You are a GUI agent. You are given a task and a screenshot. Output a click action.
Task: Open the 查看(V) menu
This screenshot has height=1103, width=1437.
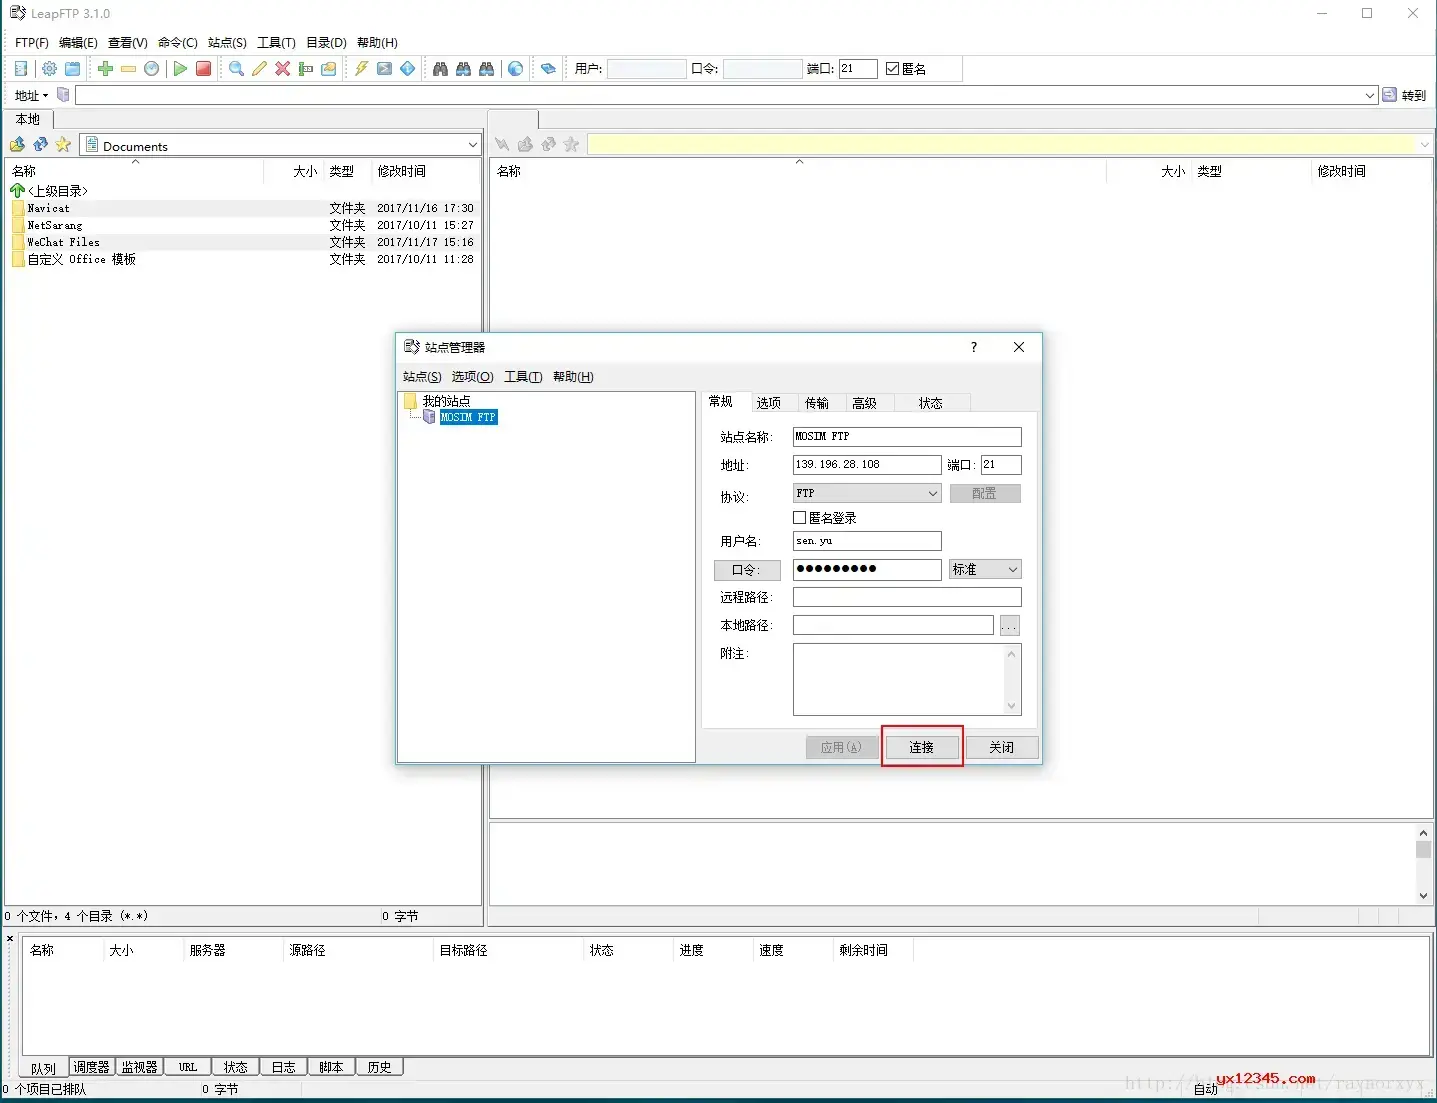(128, 43)
